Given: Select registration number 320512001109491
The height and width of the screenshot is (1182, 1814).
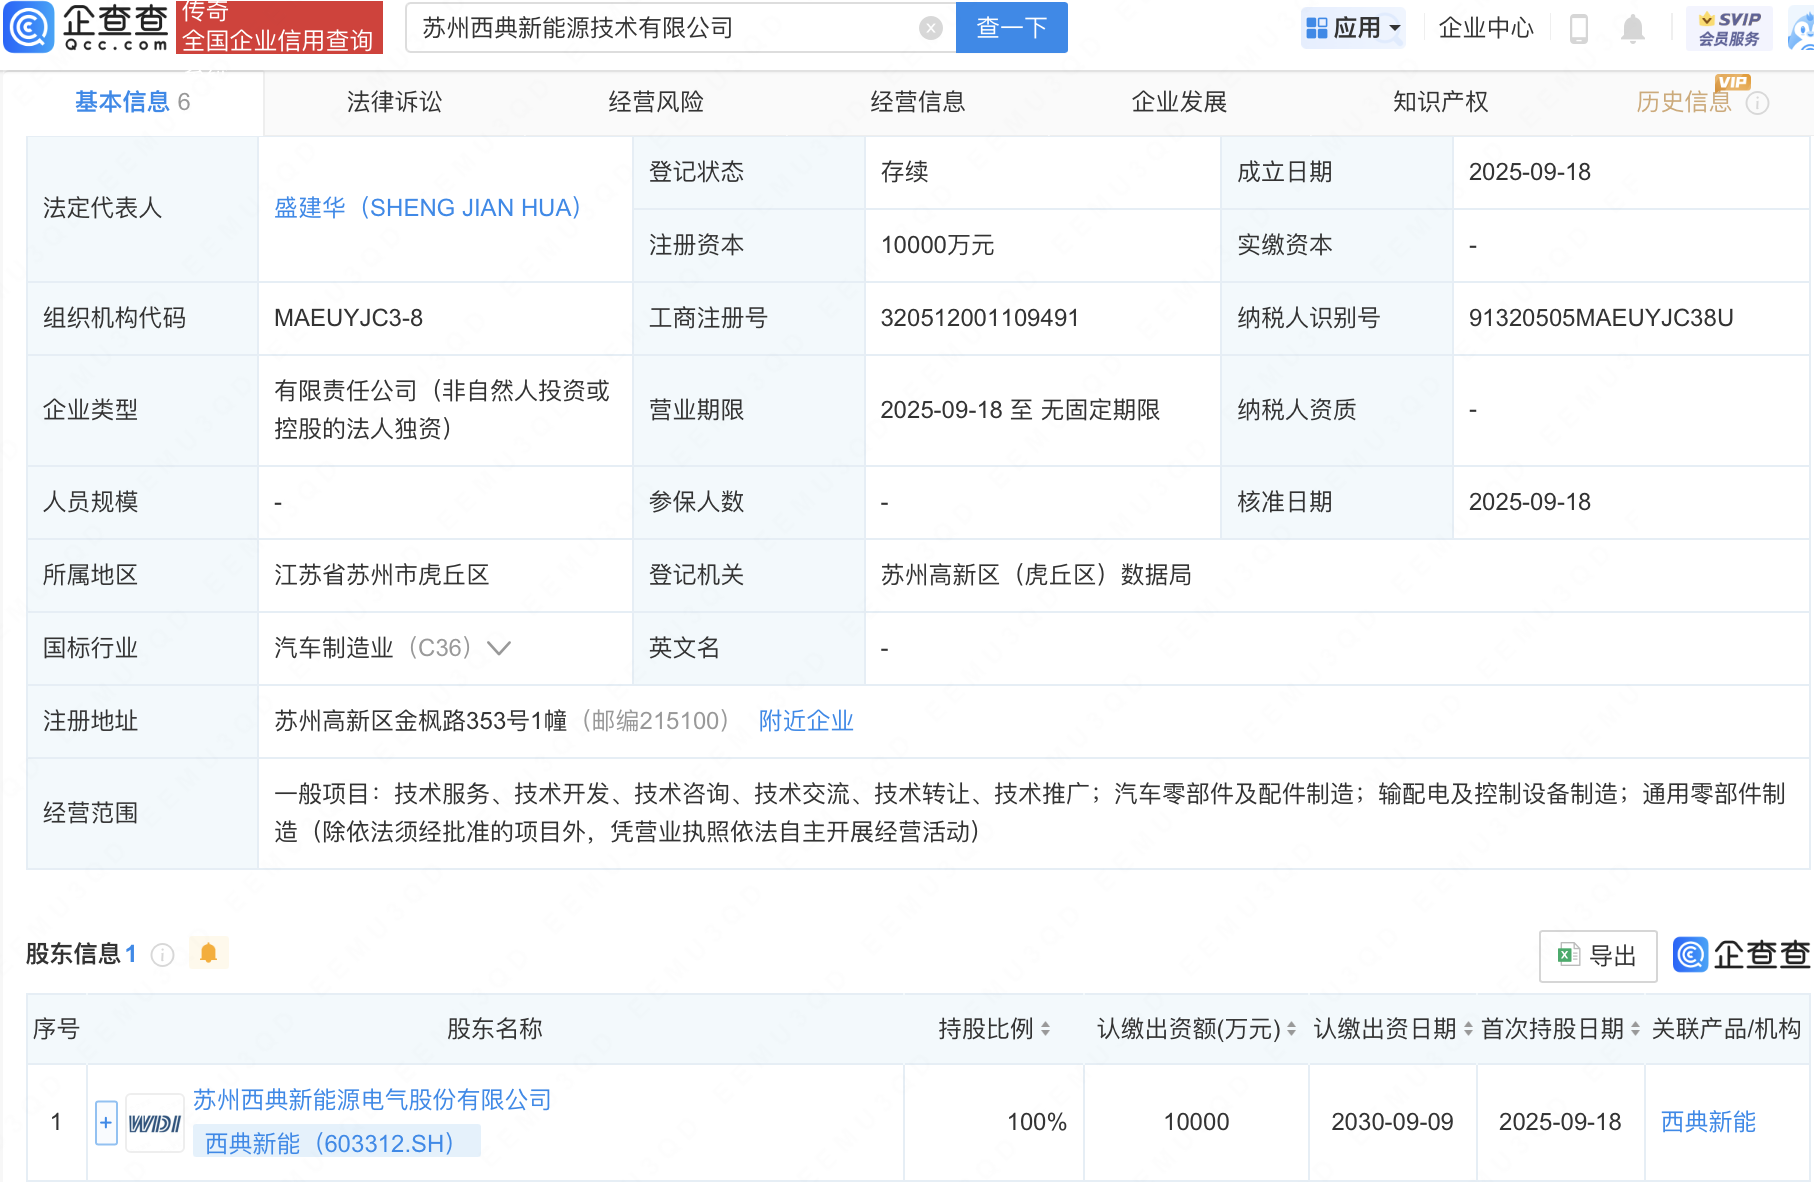Looking at the screenshot, I should point(980,318).
